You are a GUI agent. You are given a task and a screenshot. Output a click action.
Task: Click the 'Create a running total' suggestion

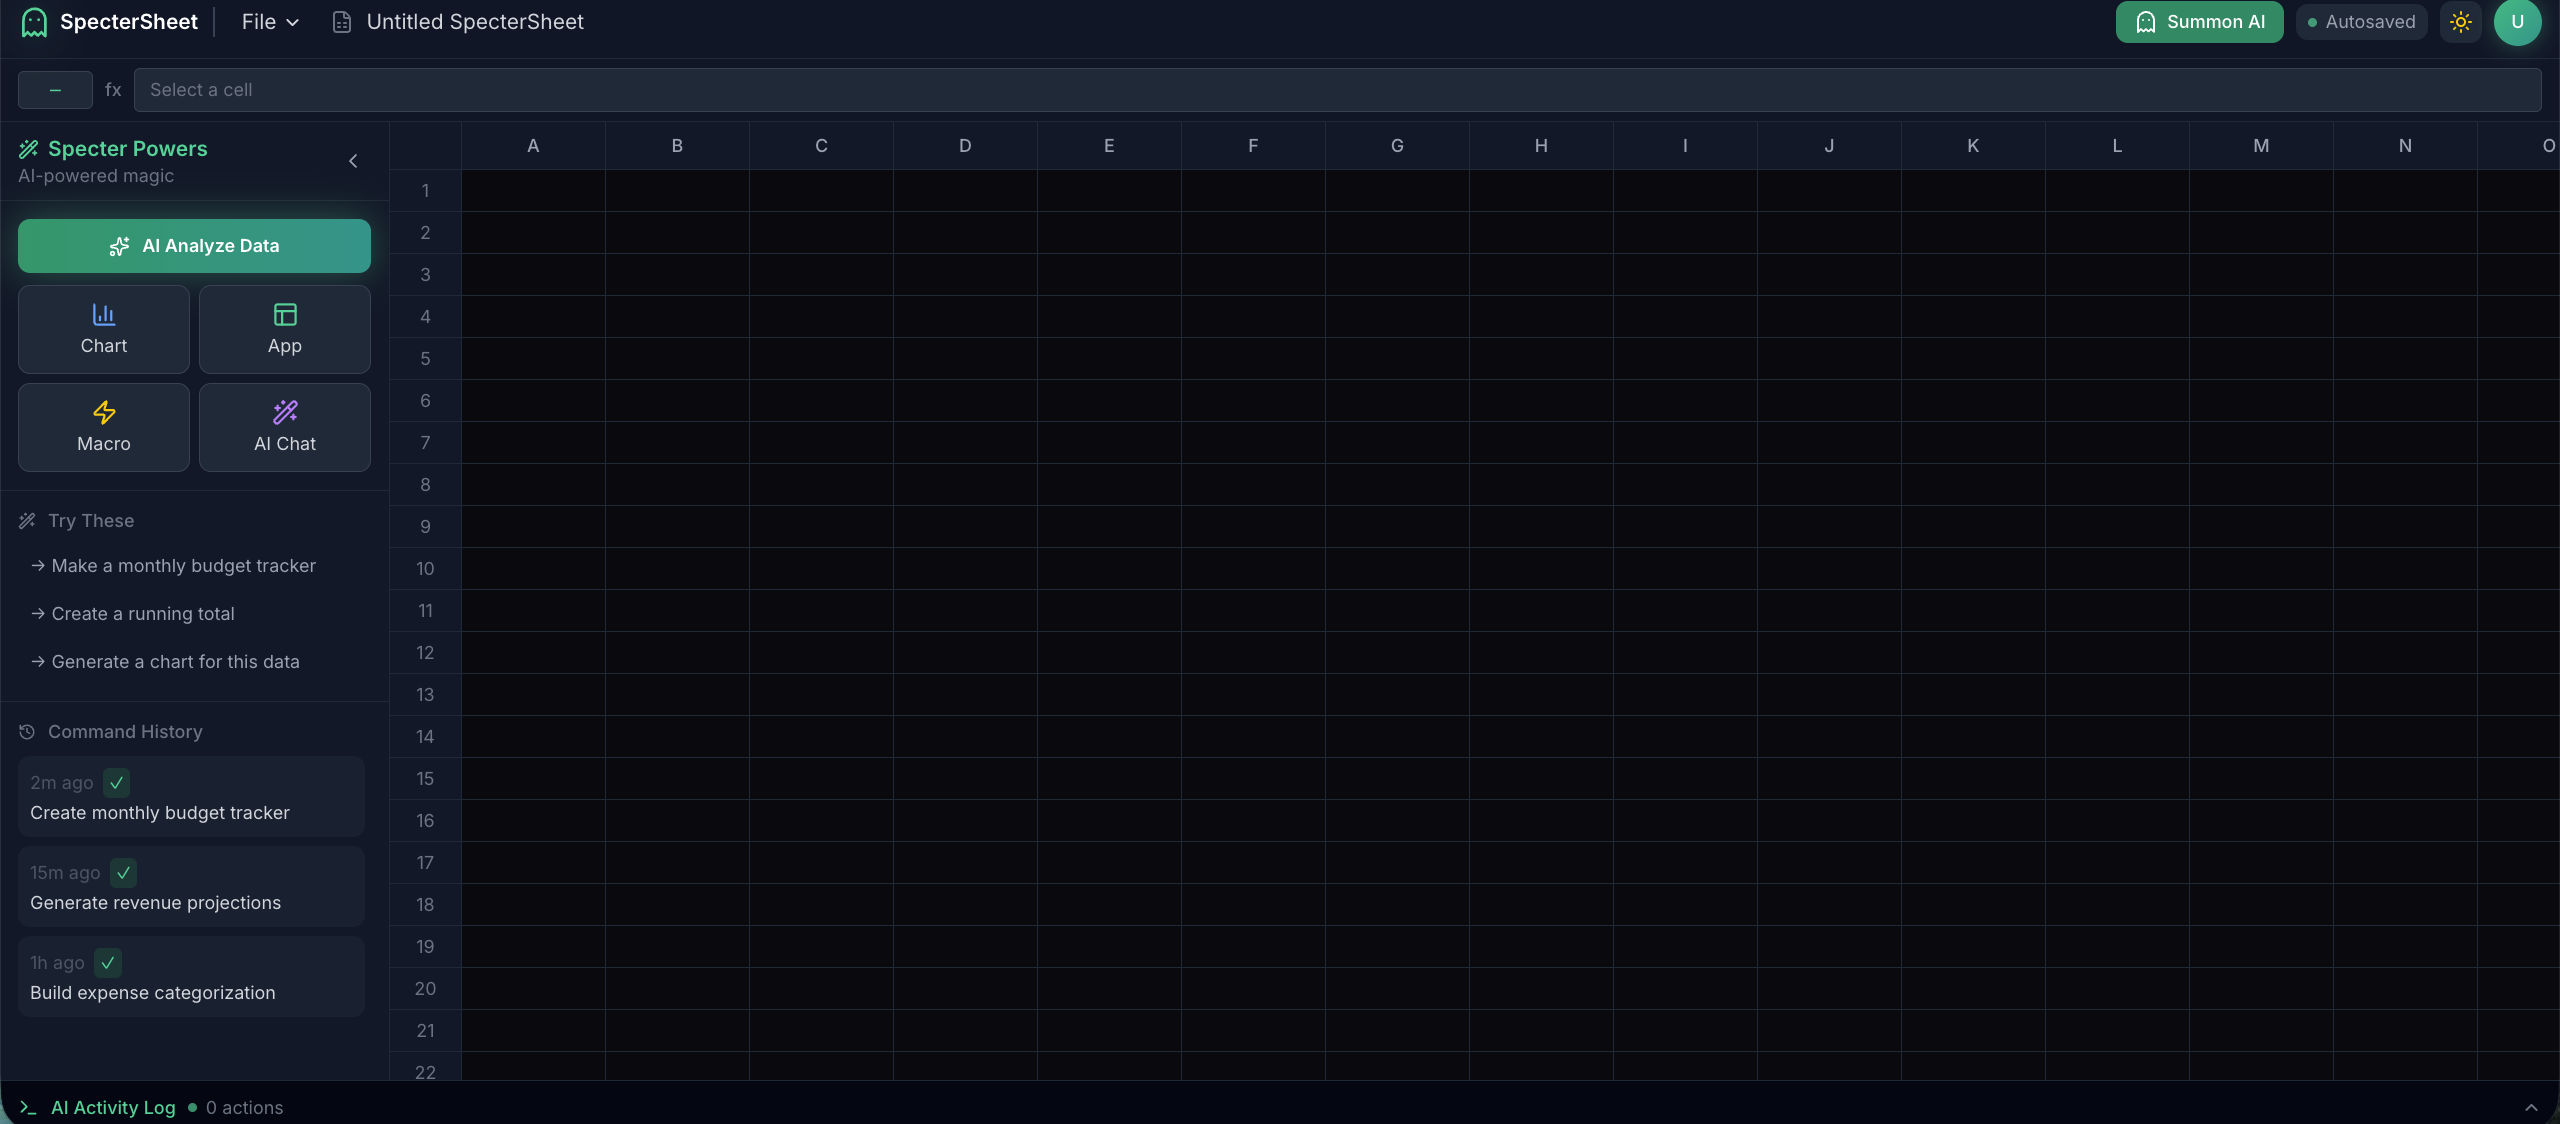(x=143, y=613)
